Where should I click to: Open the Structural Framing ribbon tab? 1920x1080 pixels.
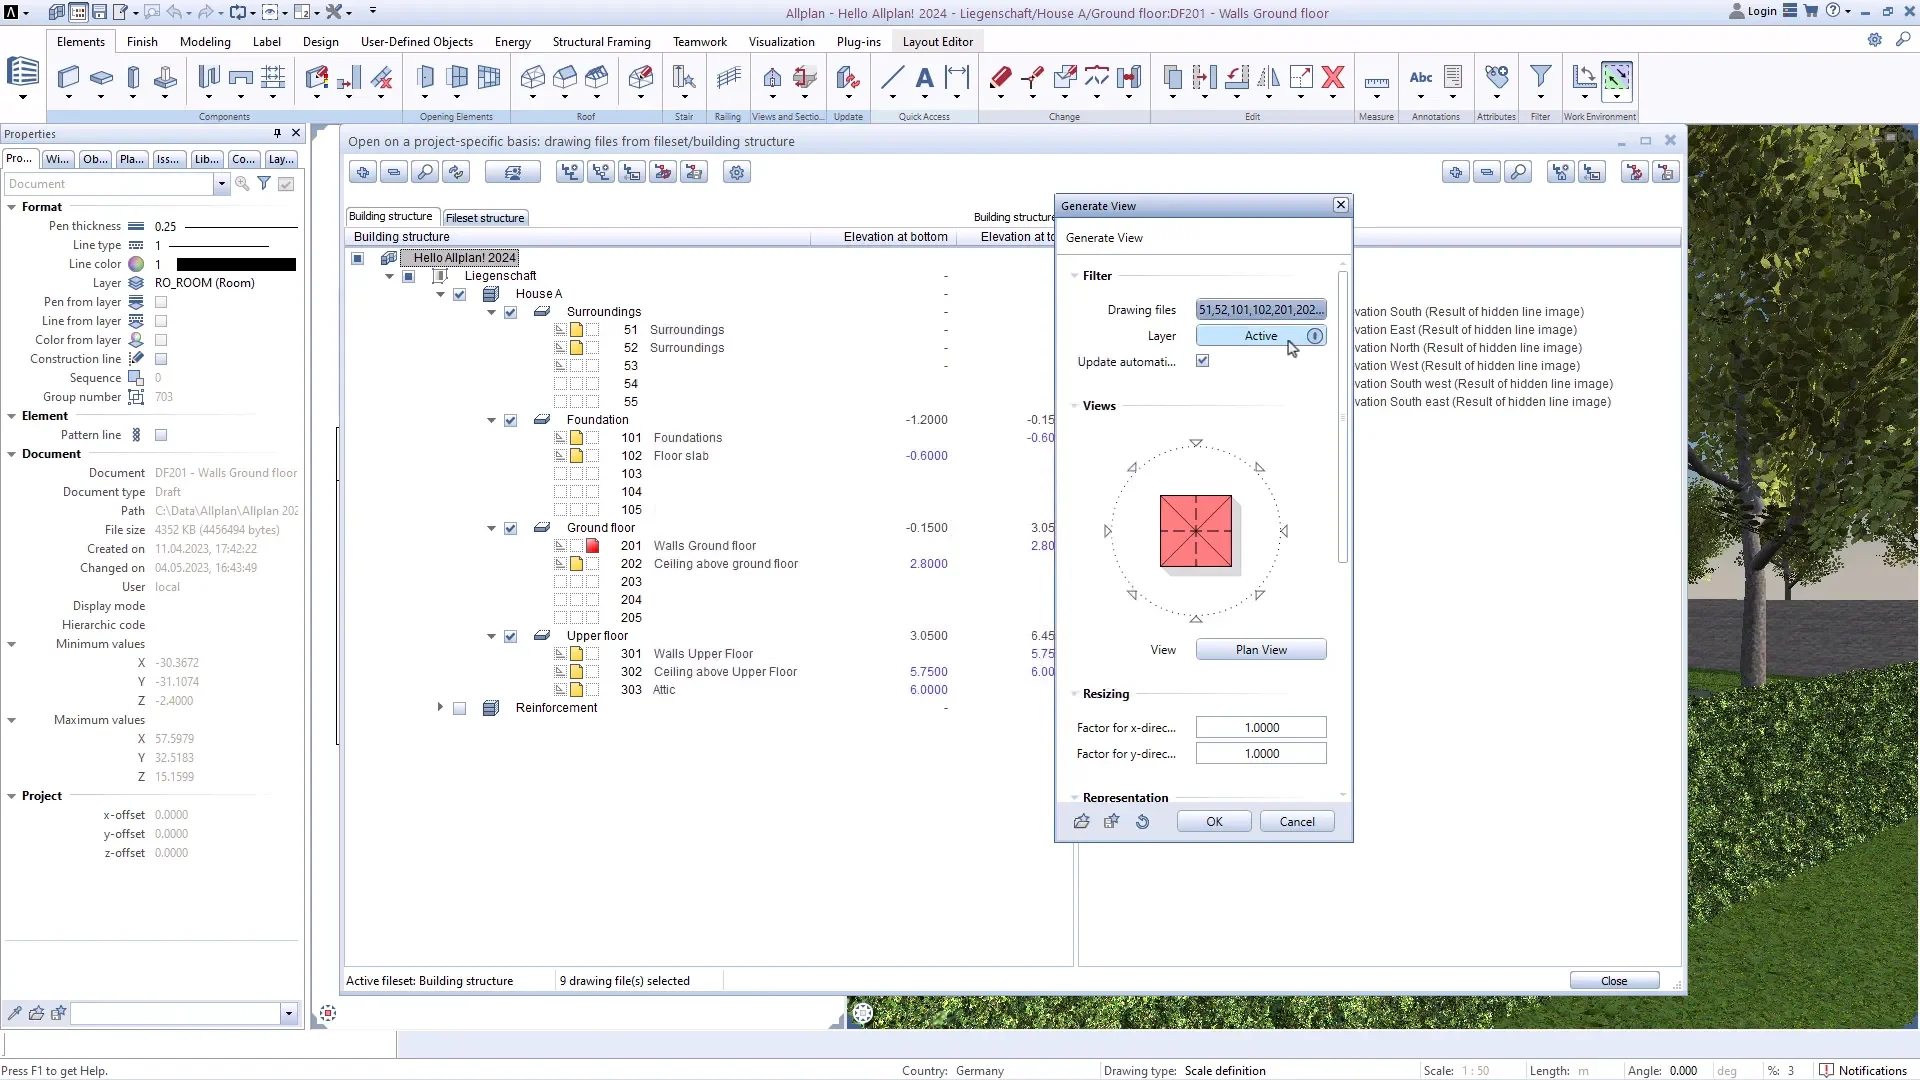click(601, 42)
